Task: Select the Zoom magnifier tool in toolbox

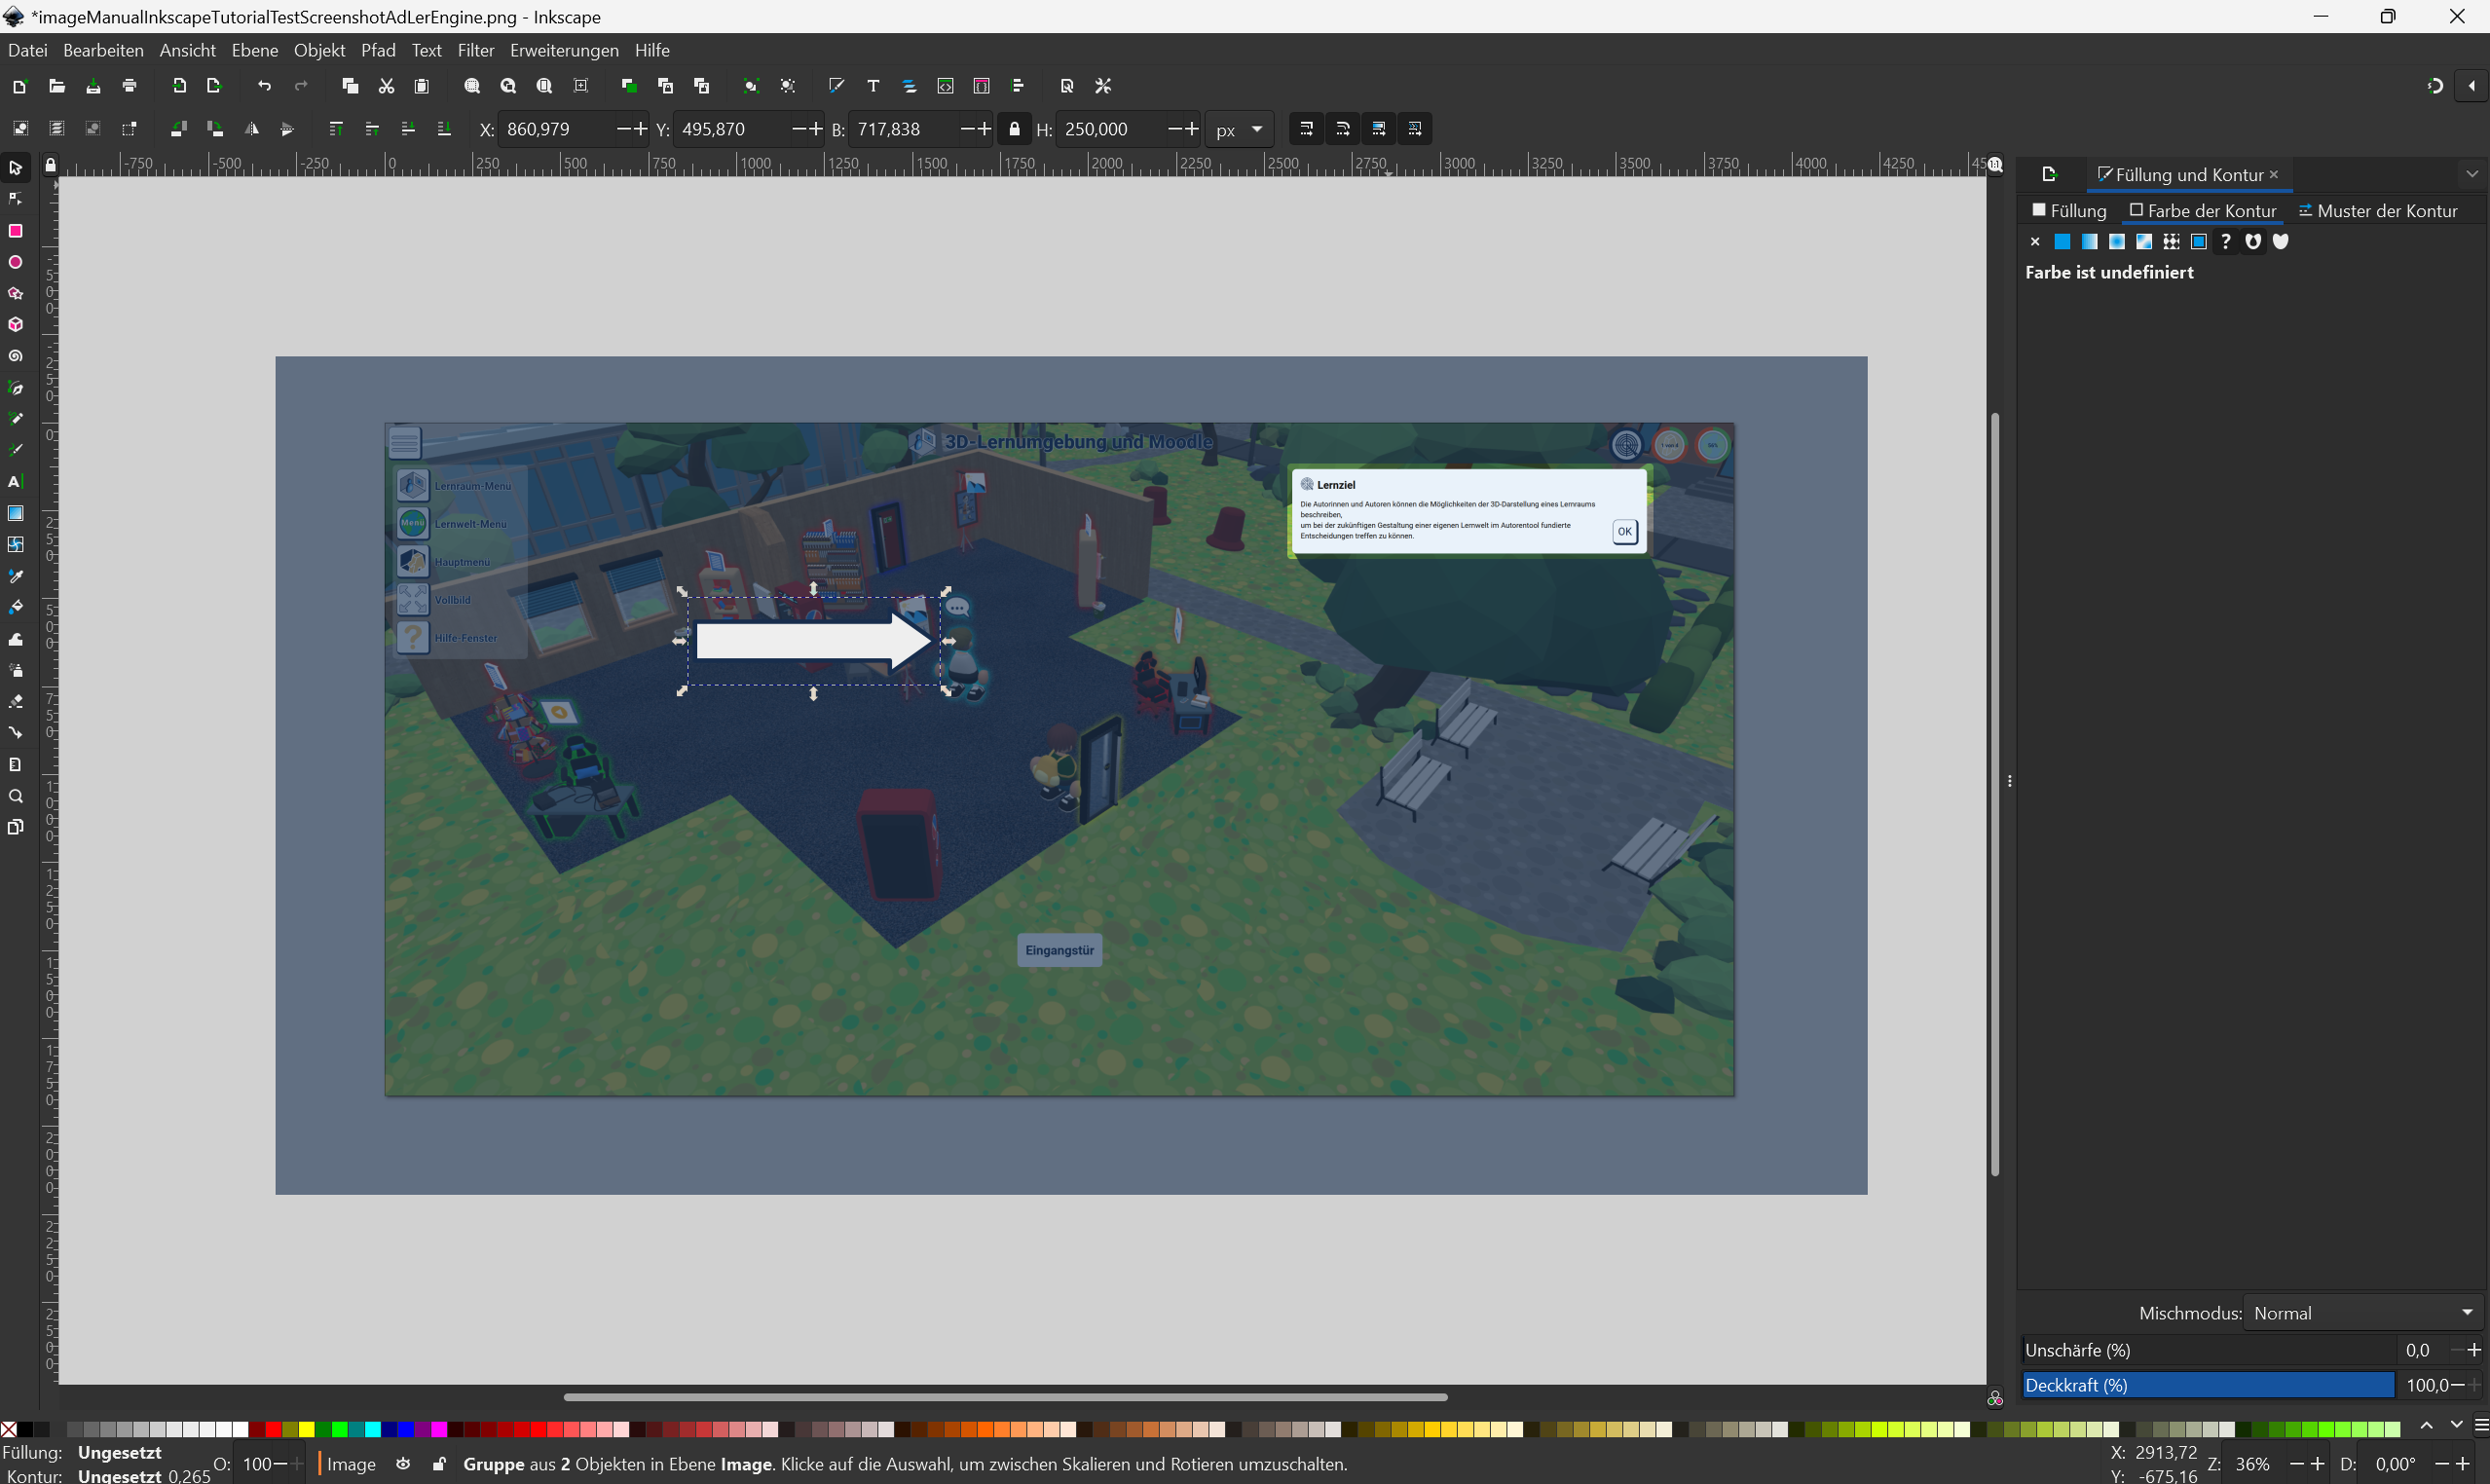Action: click(15, 796)
